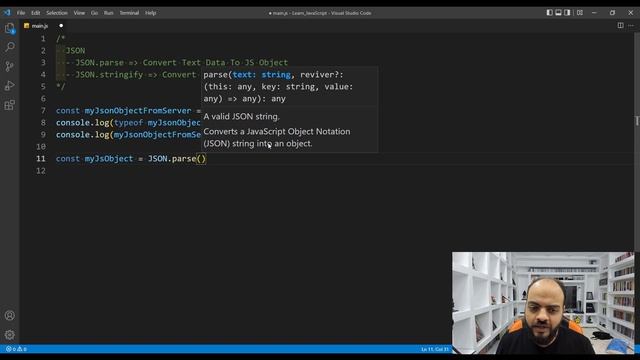The image size is (640, 360).
Task: Select the main.js editor tab
Action: click(40, 26)
